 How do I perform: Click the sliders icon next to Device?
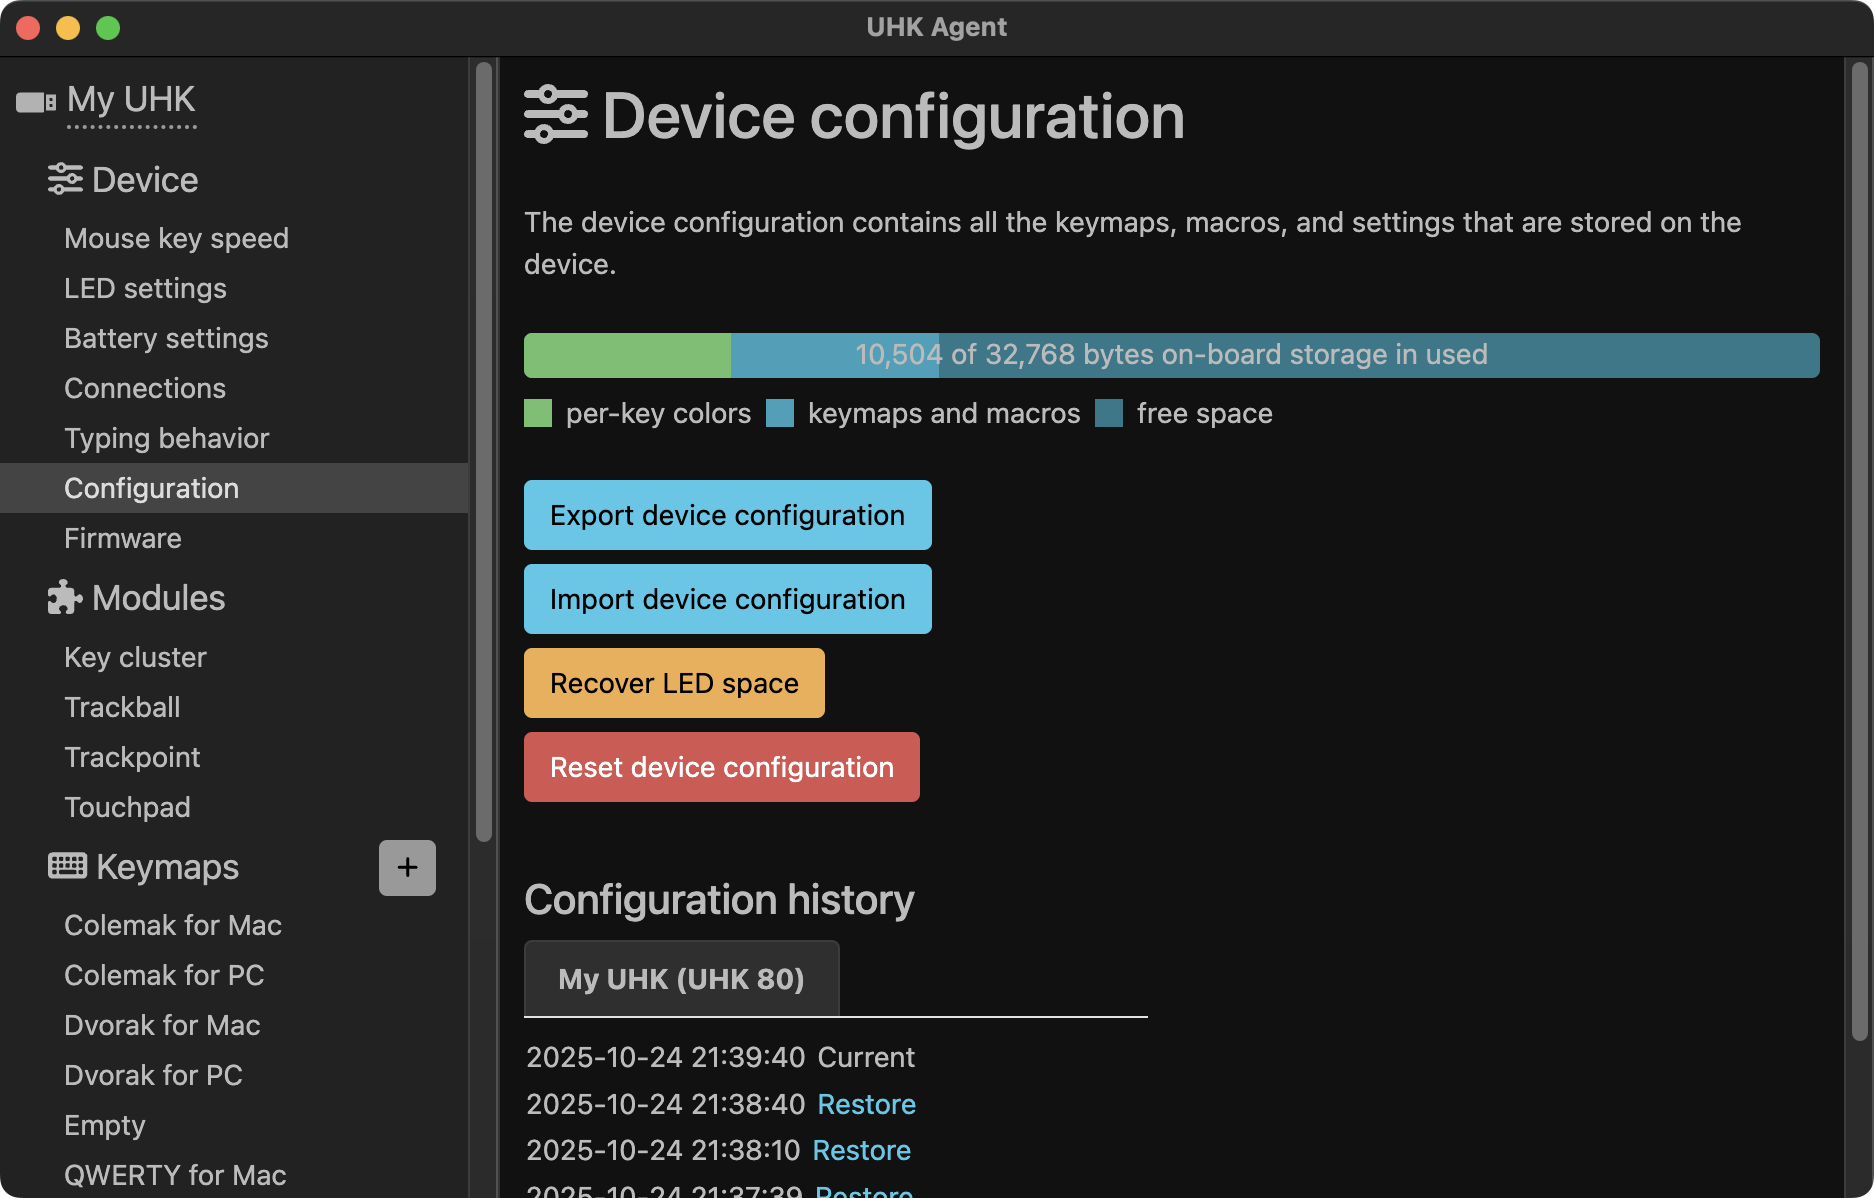[65, 180]
